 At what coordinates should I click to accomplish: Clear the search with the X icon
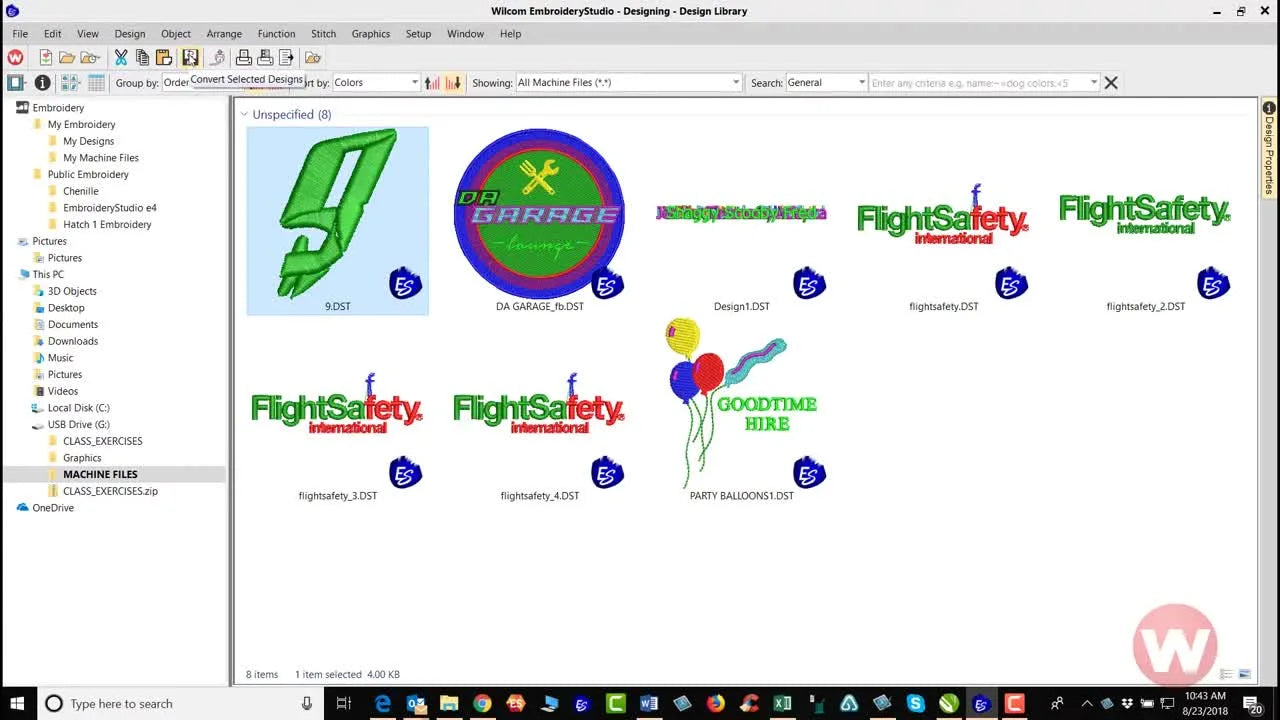[1111, 83]
